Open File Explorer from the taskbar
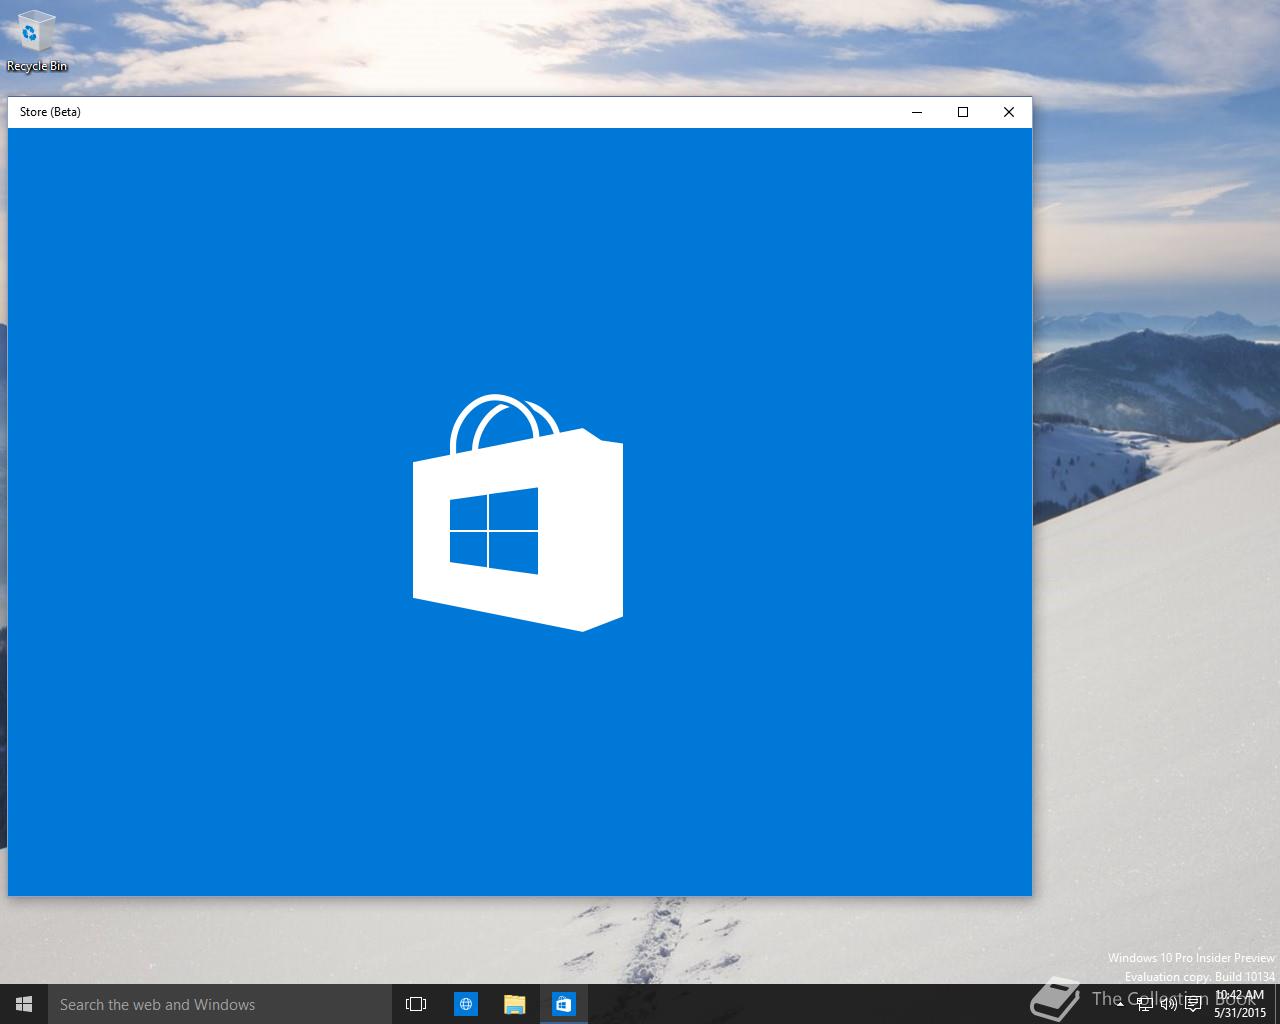The width and height of the screenshot is (1280, 1024). click(515, 1004)
